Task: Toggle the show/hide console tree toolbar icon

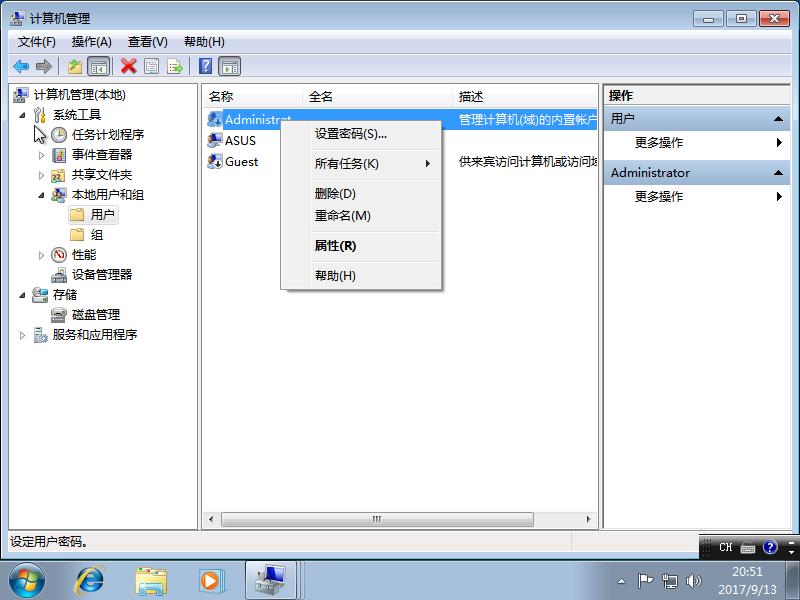Action: point(96,66)
